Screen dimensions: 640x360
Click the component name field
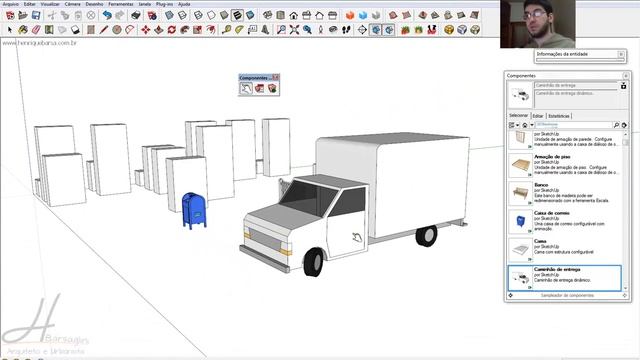coord(576,86)
